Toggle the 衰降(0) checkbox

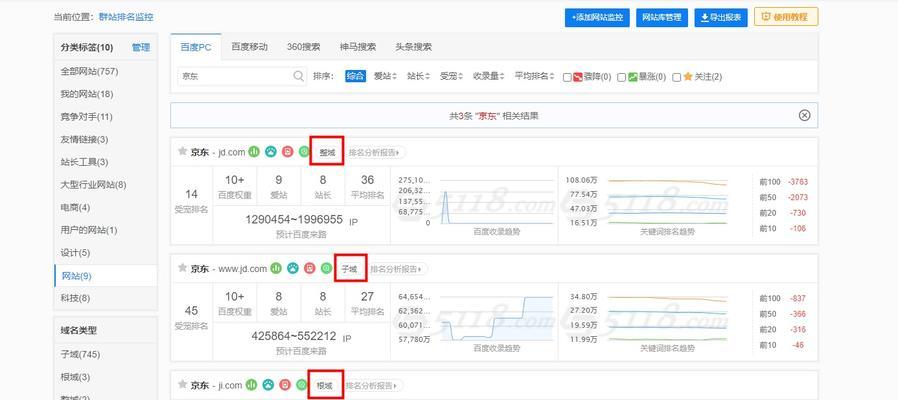pos(567,77)
